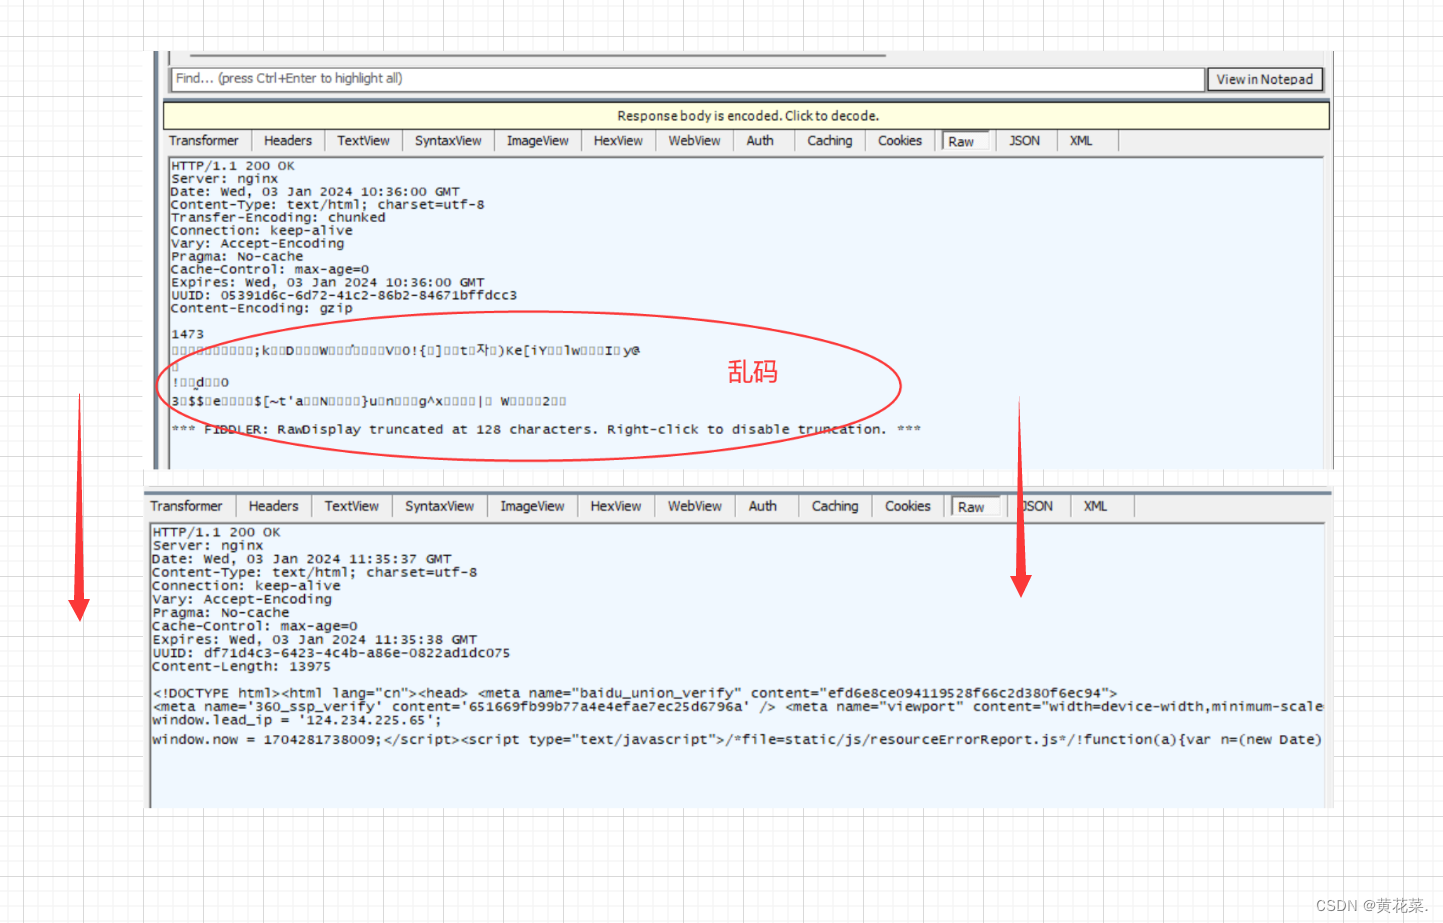The image size is (1443, 923).
Task: Click 'window.lead_ip' line in lower panel
Action: coord(296,720)
